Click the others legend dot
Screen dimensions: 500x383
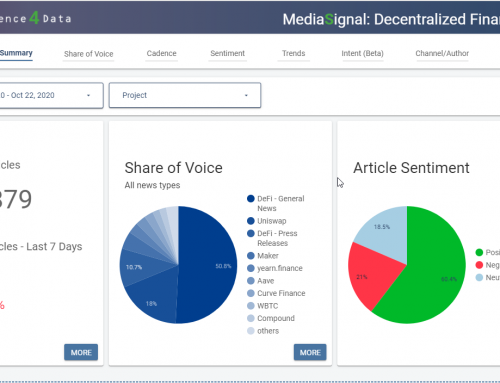pyautogui.click(x=251, y=331)
